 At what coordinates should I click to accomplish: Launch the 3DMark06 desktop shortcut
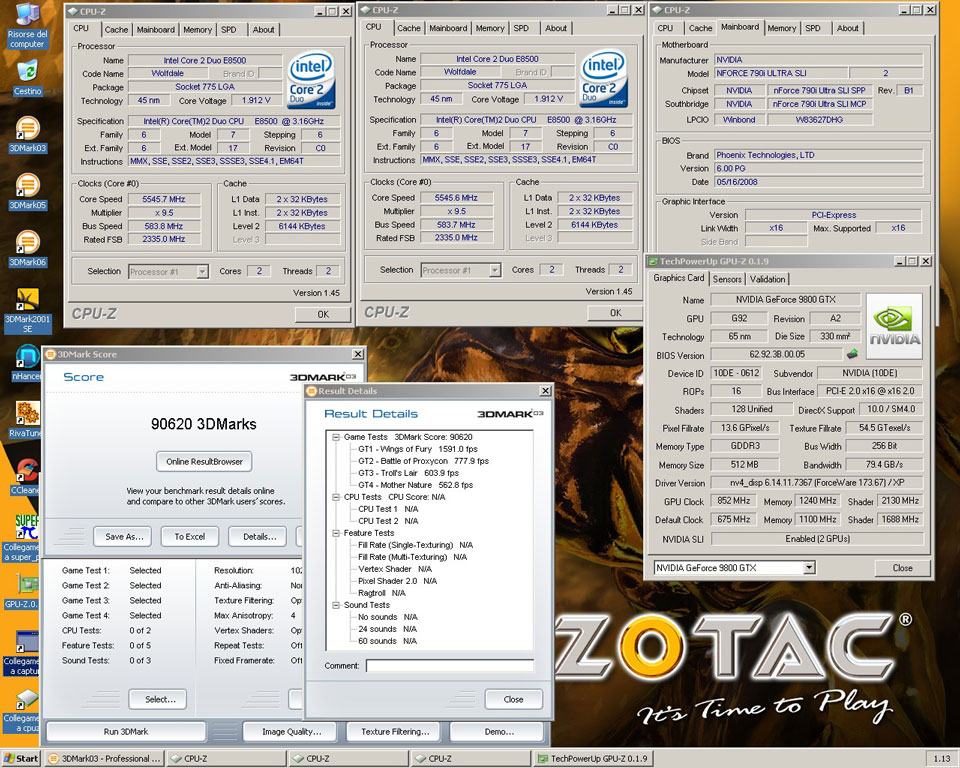pos(28,248)
